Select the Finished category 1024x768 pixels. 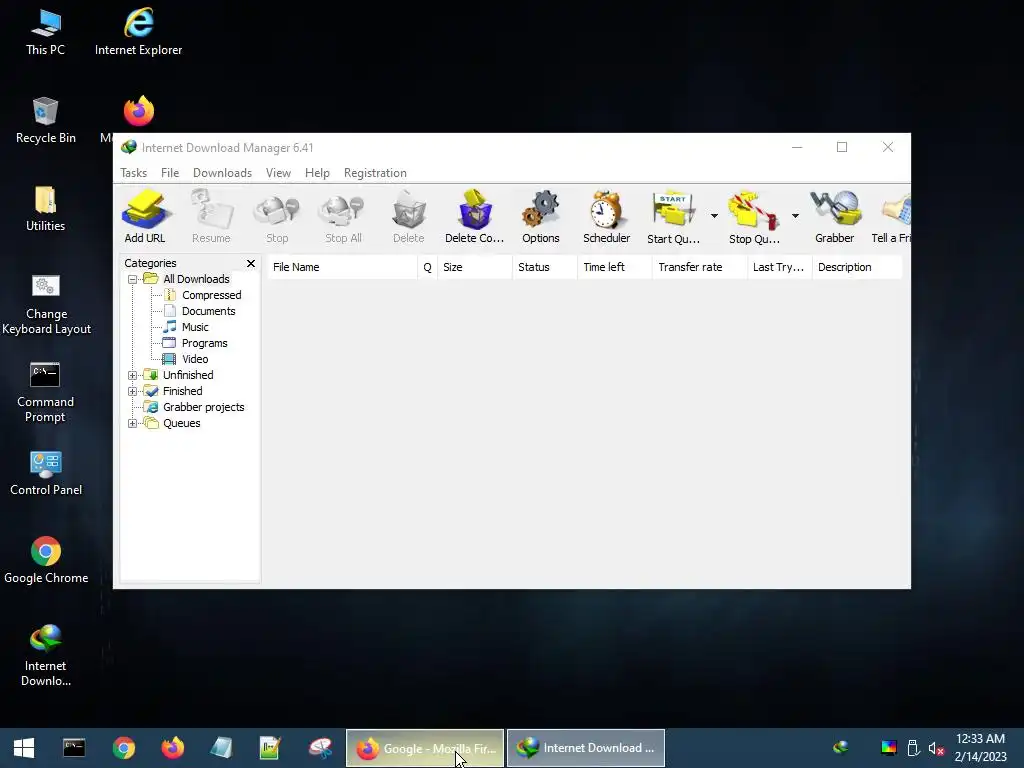tap(182, 391)
